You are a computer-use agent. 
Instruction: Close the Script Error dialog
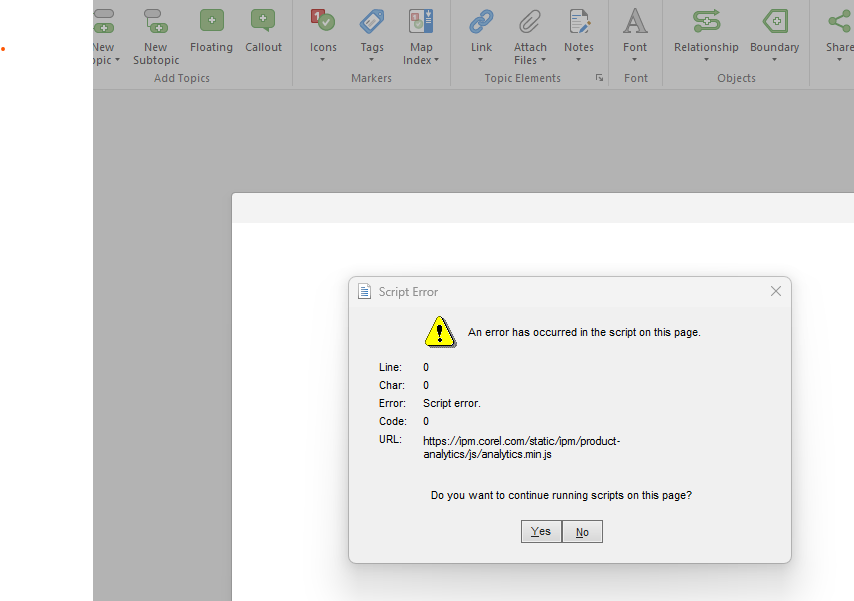coord(775,291)
